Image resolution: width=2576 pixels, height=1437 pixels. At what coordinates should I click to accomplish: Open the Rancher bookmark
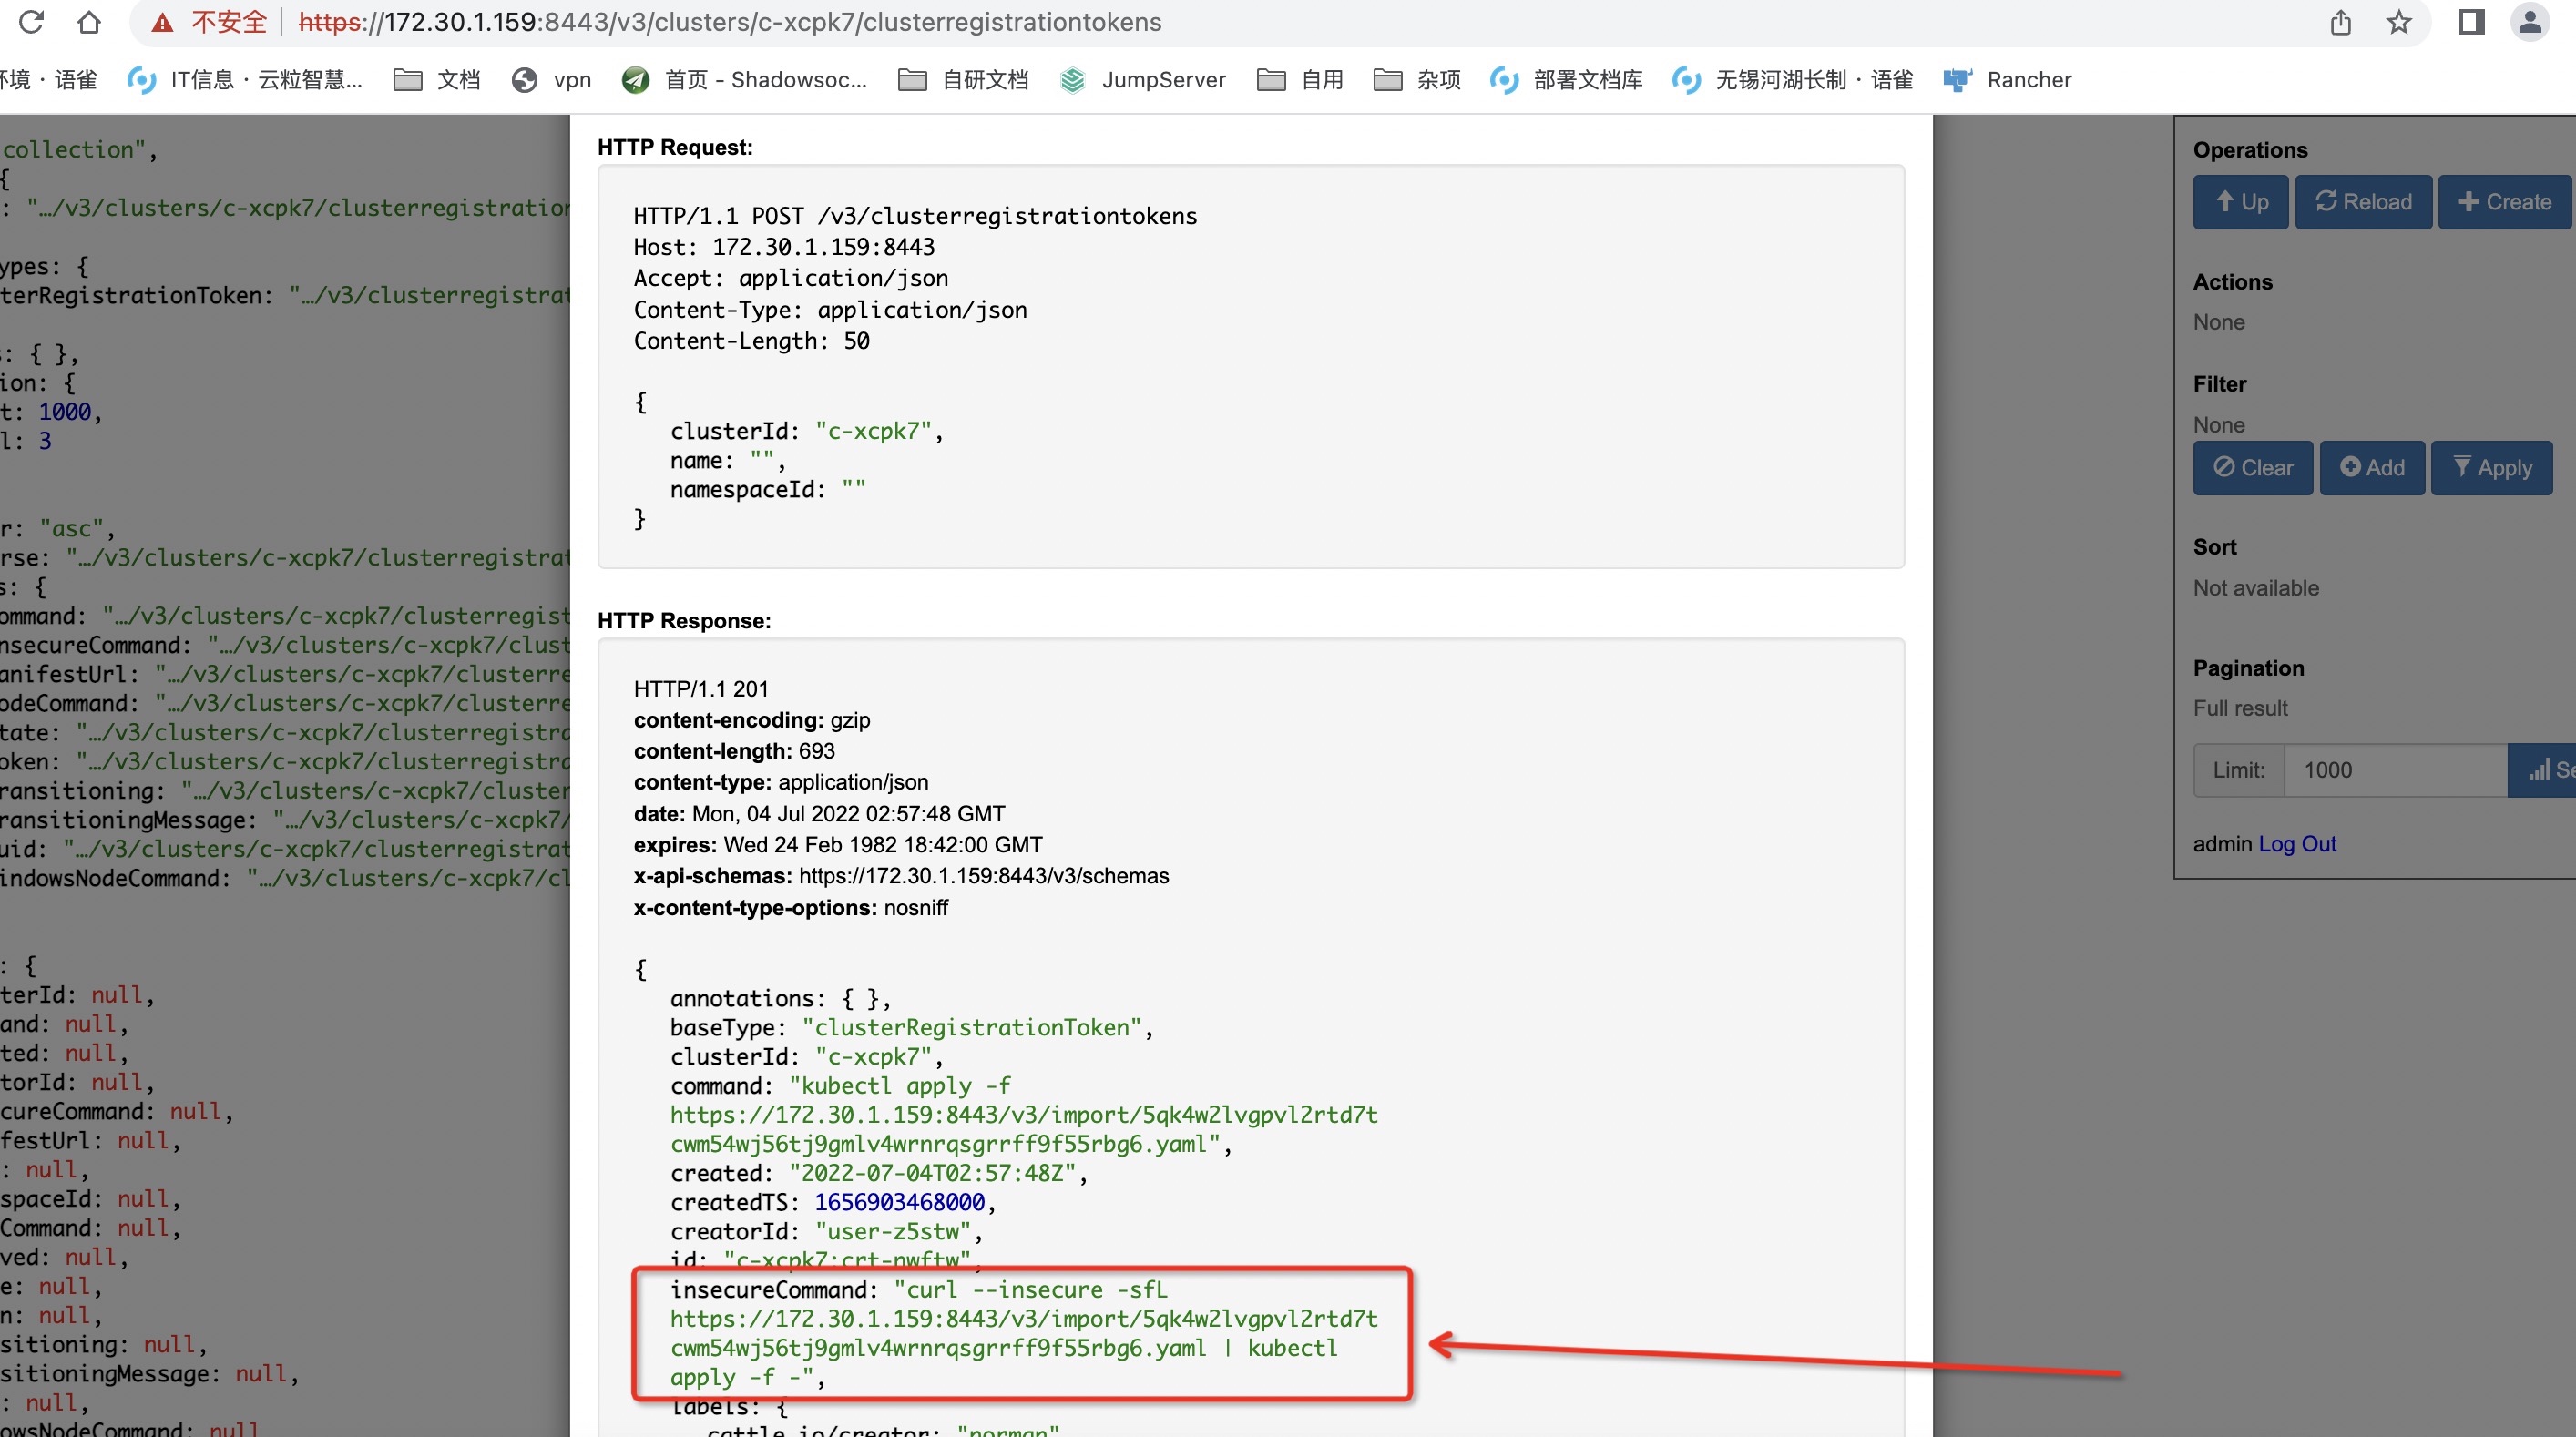point(2007,80)
